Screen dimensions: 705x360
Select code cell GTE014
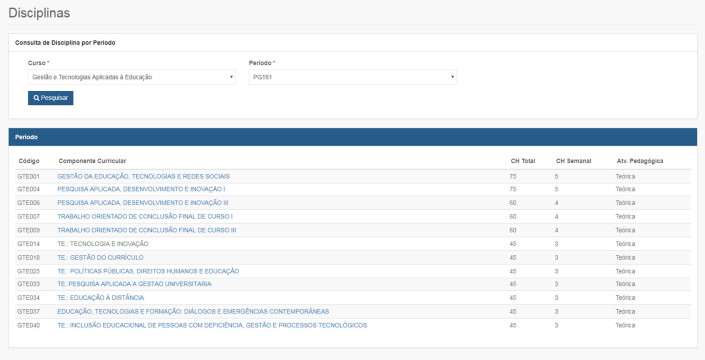[x=28, y=244]
